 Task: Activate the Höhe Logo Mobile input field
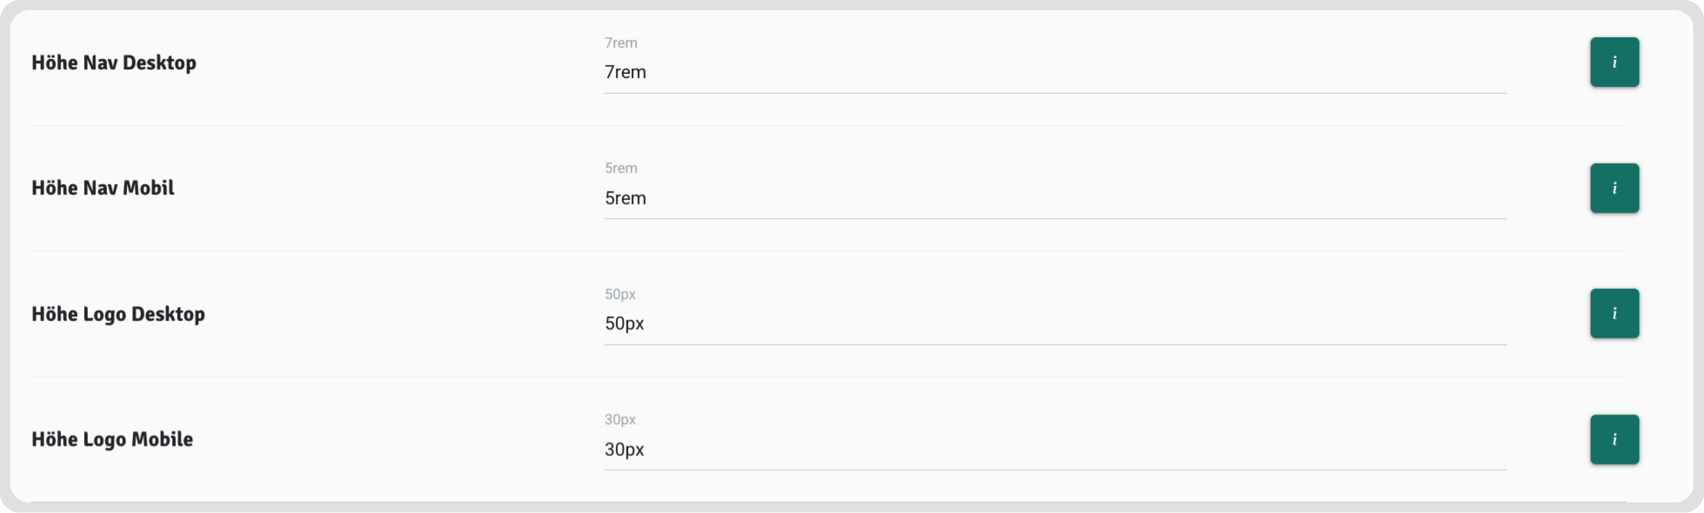click(x=1055, y=449)
